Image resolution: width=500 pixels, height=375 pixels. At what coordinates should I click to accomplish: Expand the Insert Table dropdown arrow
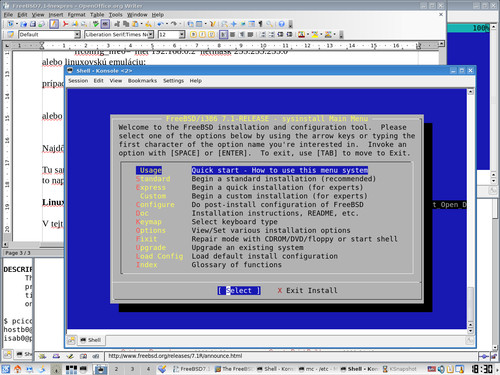coord(205,24)
